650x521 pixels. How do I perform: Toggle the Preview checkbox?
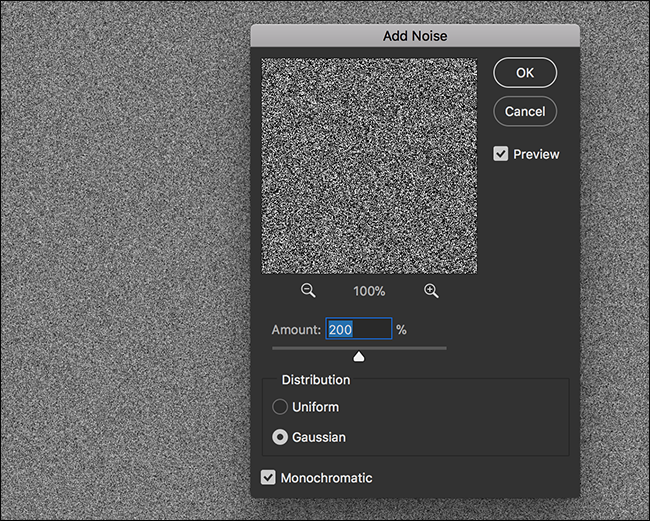(500, 154)
